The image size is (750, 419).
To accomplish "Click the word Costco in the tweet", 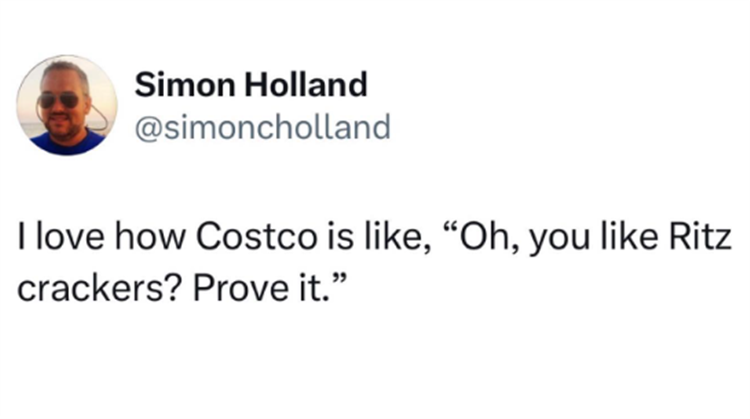I will pyautogui.click(x=257, y=237).
